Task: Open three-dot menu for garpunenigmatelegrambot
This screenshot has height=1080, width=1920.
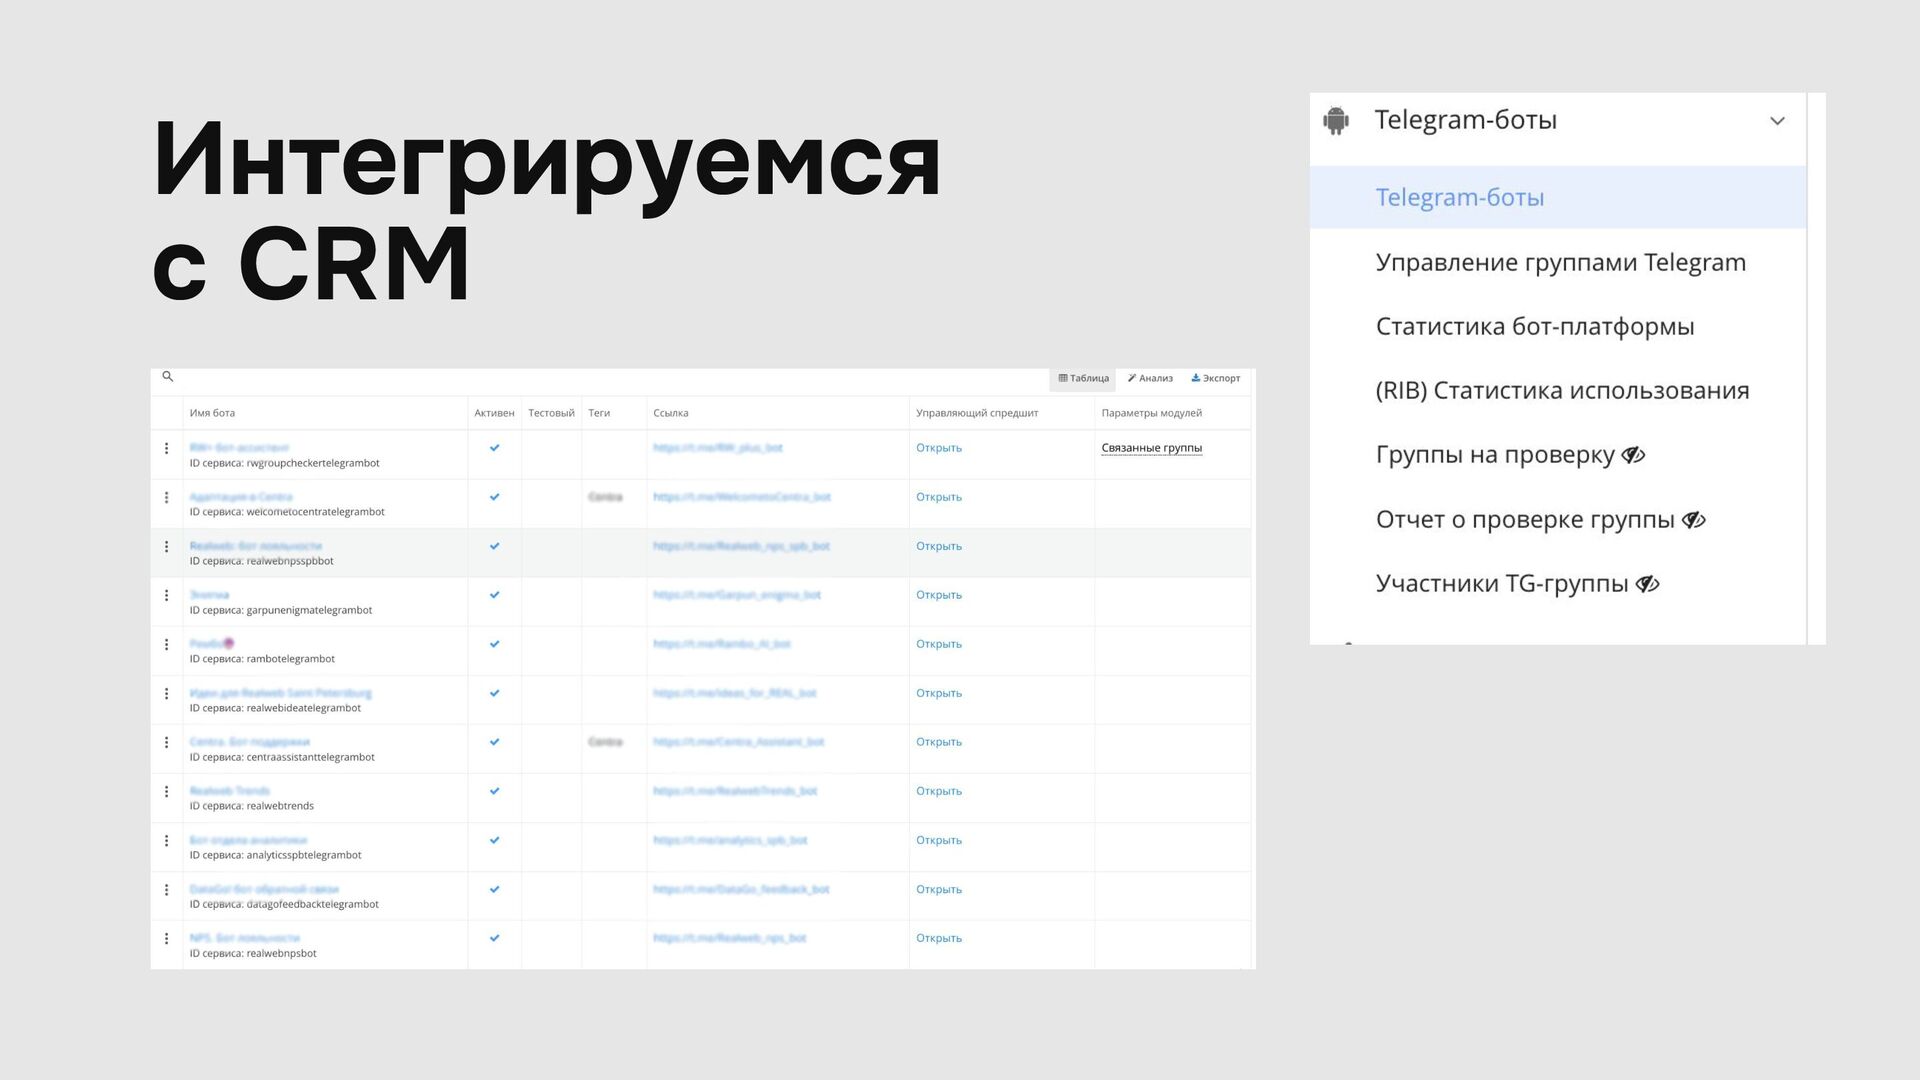Action: 166,596
